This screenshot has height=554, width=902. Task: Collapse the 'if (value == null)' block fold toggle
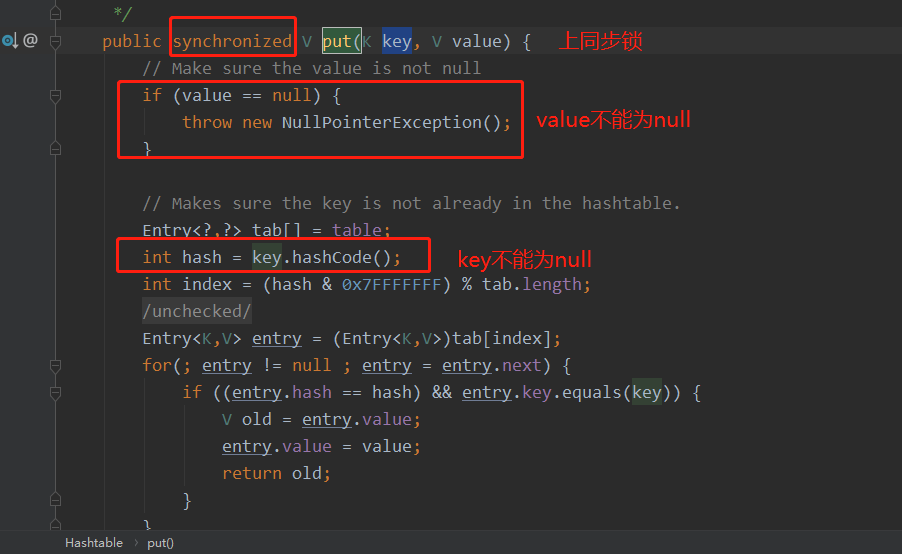(55, 95)
